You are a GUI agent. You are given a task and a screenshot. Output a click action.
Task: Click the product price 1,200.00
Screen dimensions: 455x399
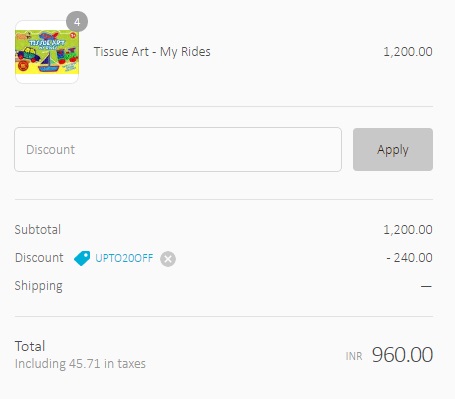point(408,52)
